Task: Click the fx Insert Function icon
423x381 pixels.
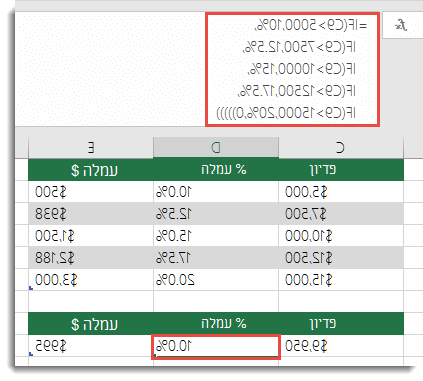Action: (x=401, y=25)
